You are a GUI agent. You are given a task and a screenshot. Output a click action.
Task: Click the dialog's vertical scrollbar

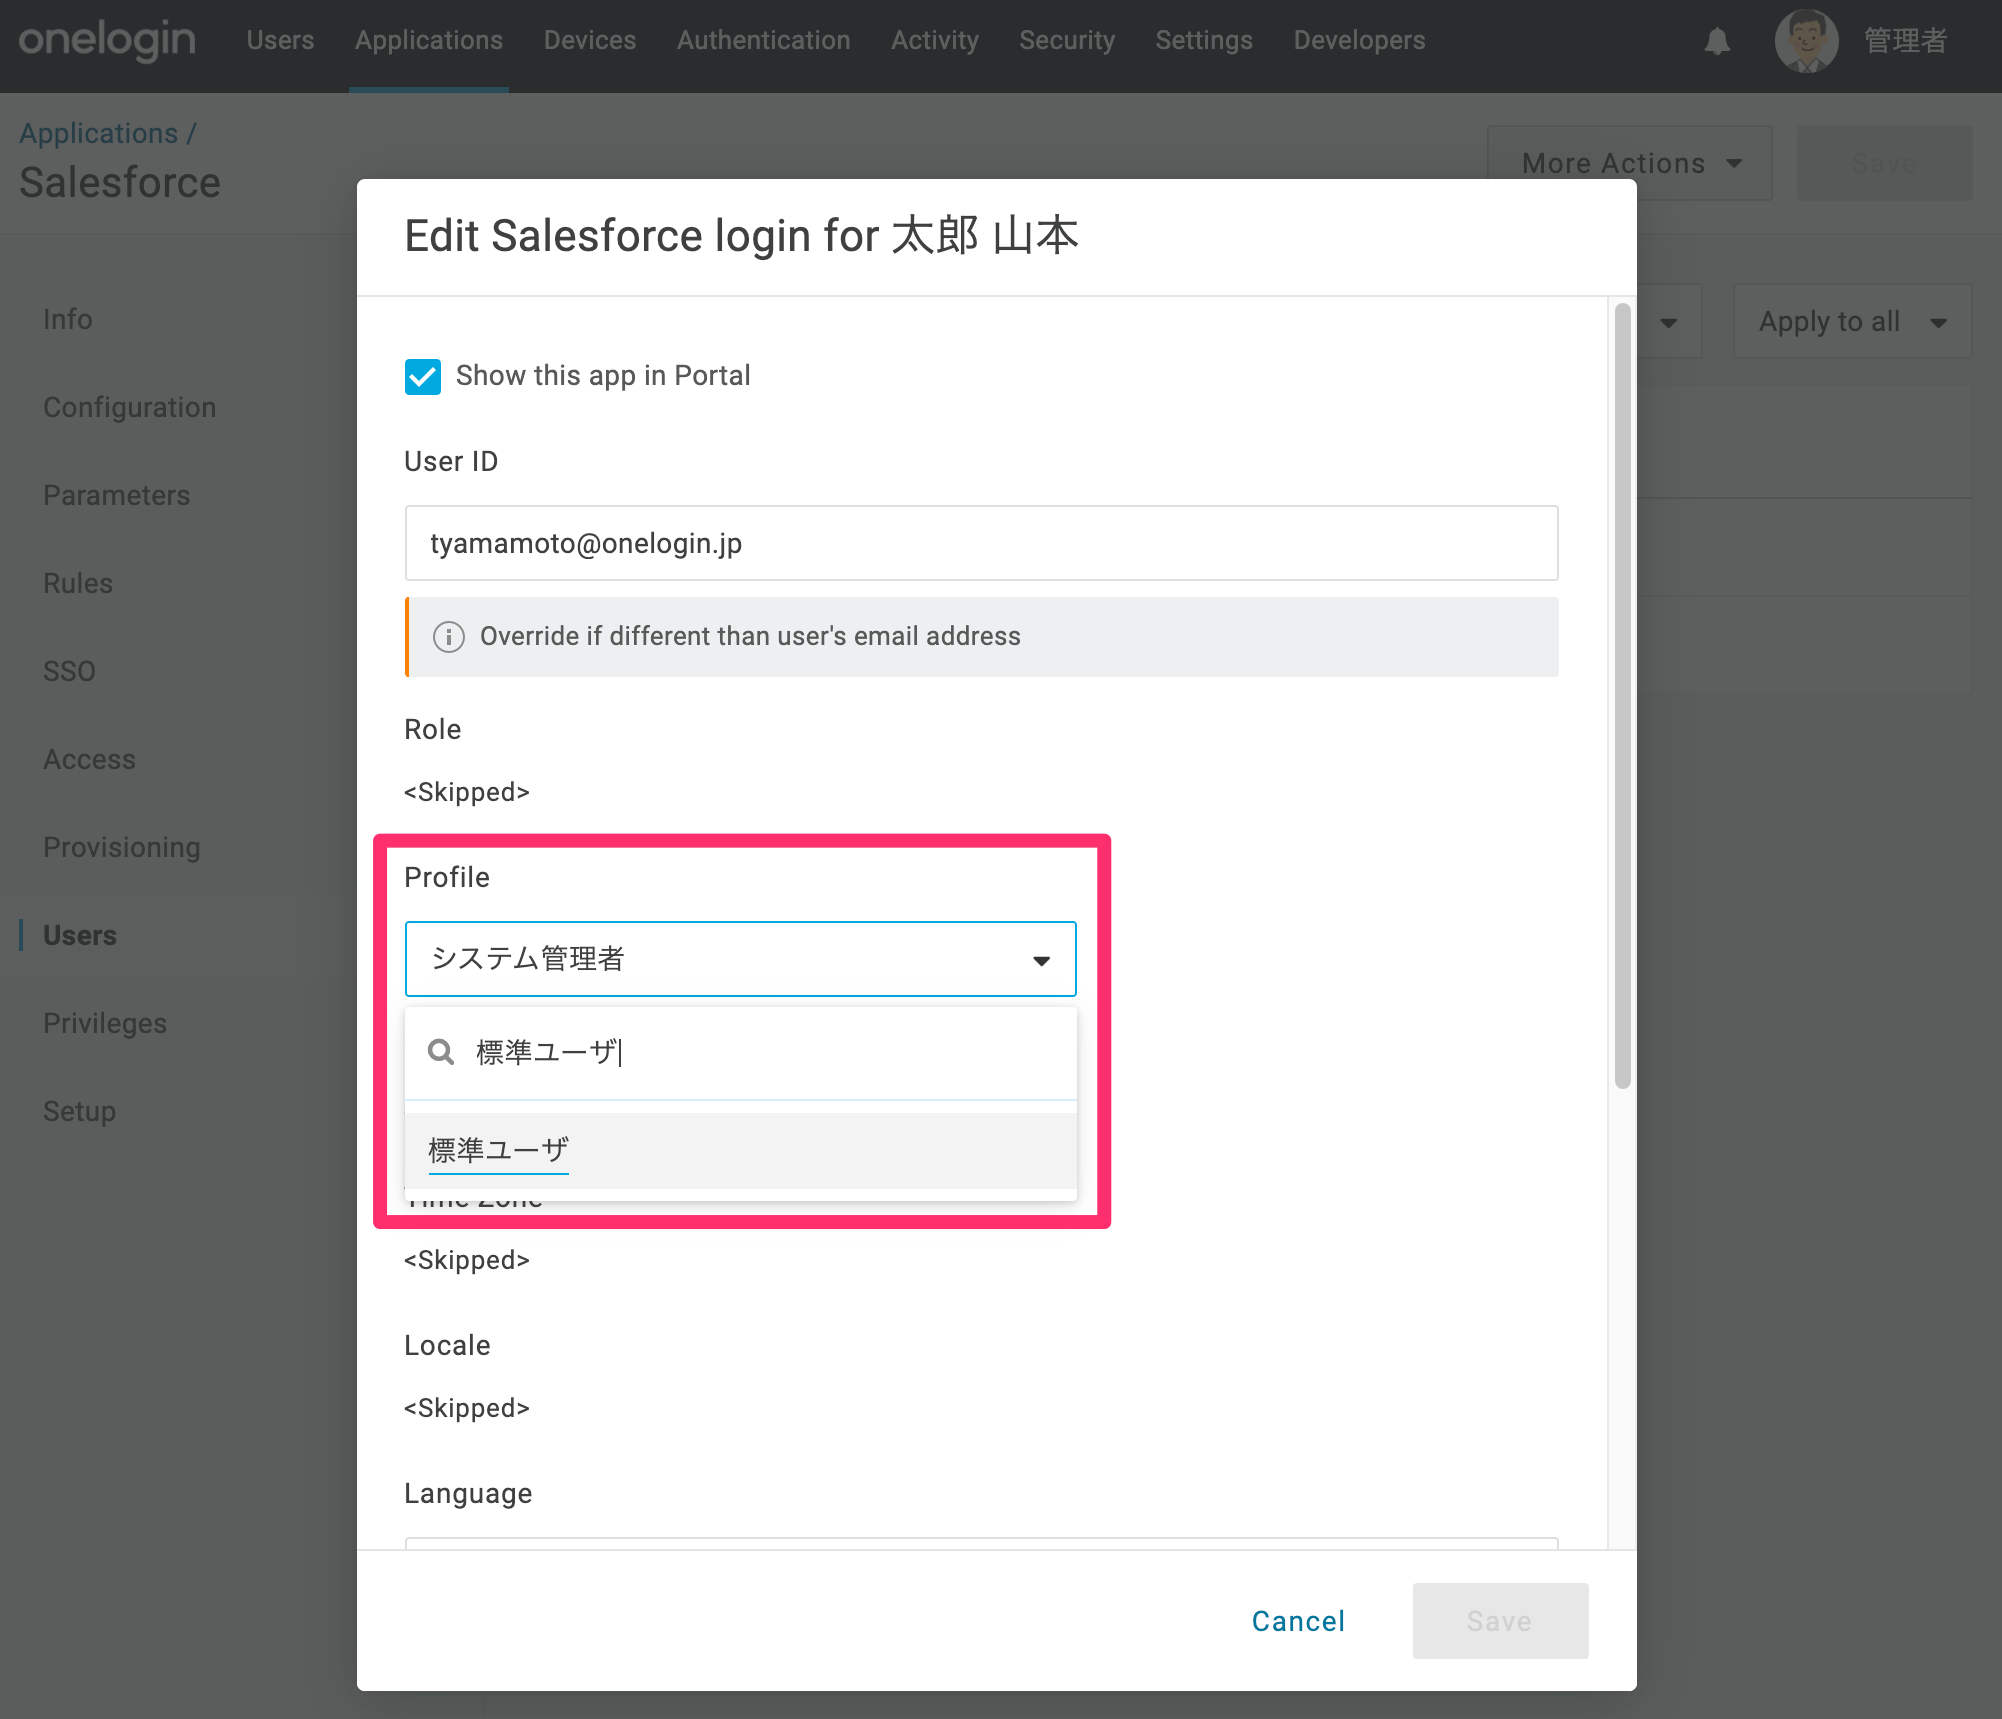[1622, 696]
